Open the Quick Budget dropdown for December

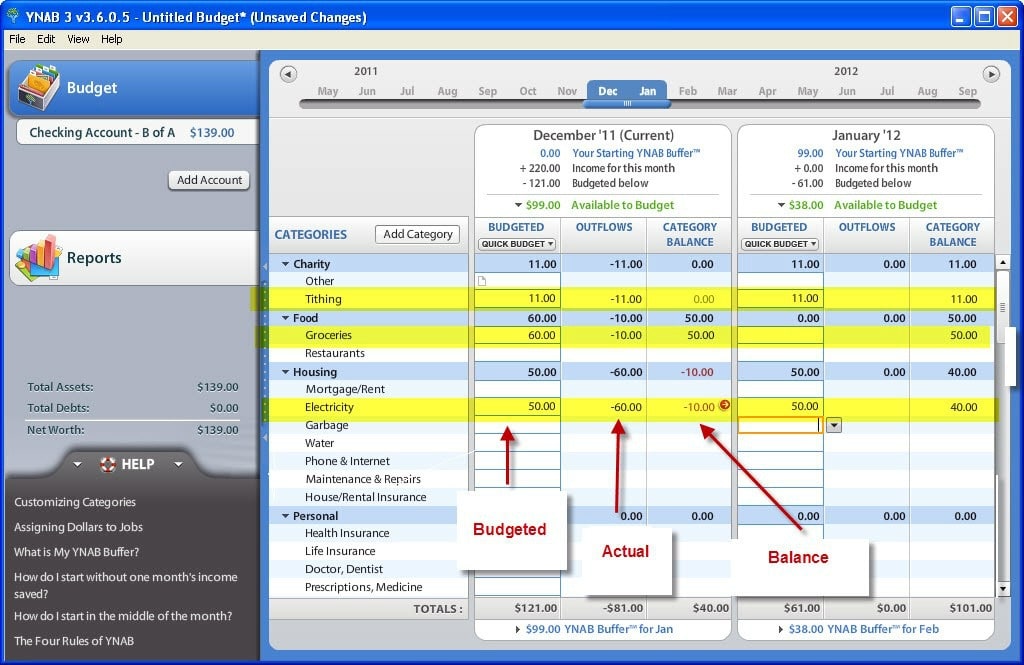516,242
